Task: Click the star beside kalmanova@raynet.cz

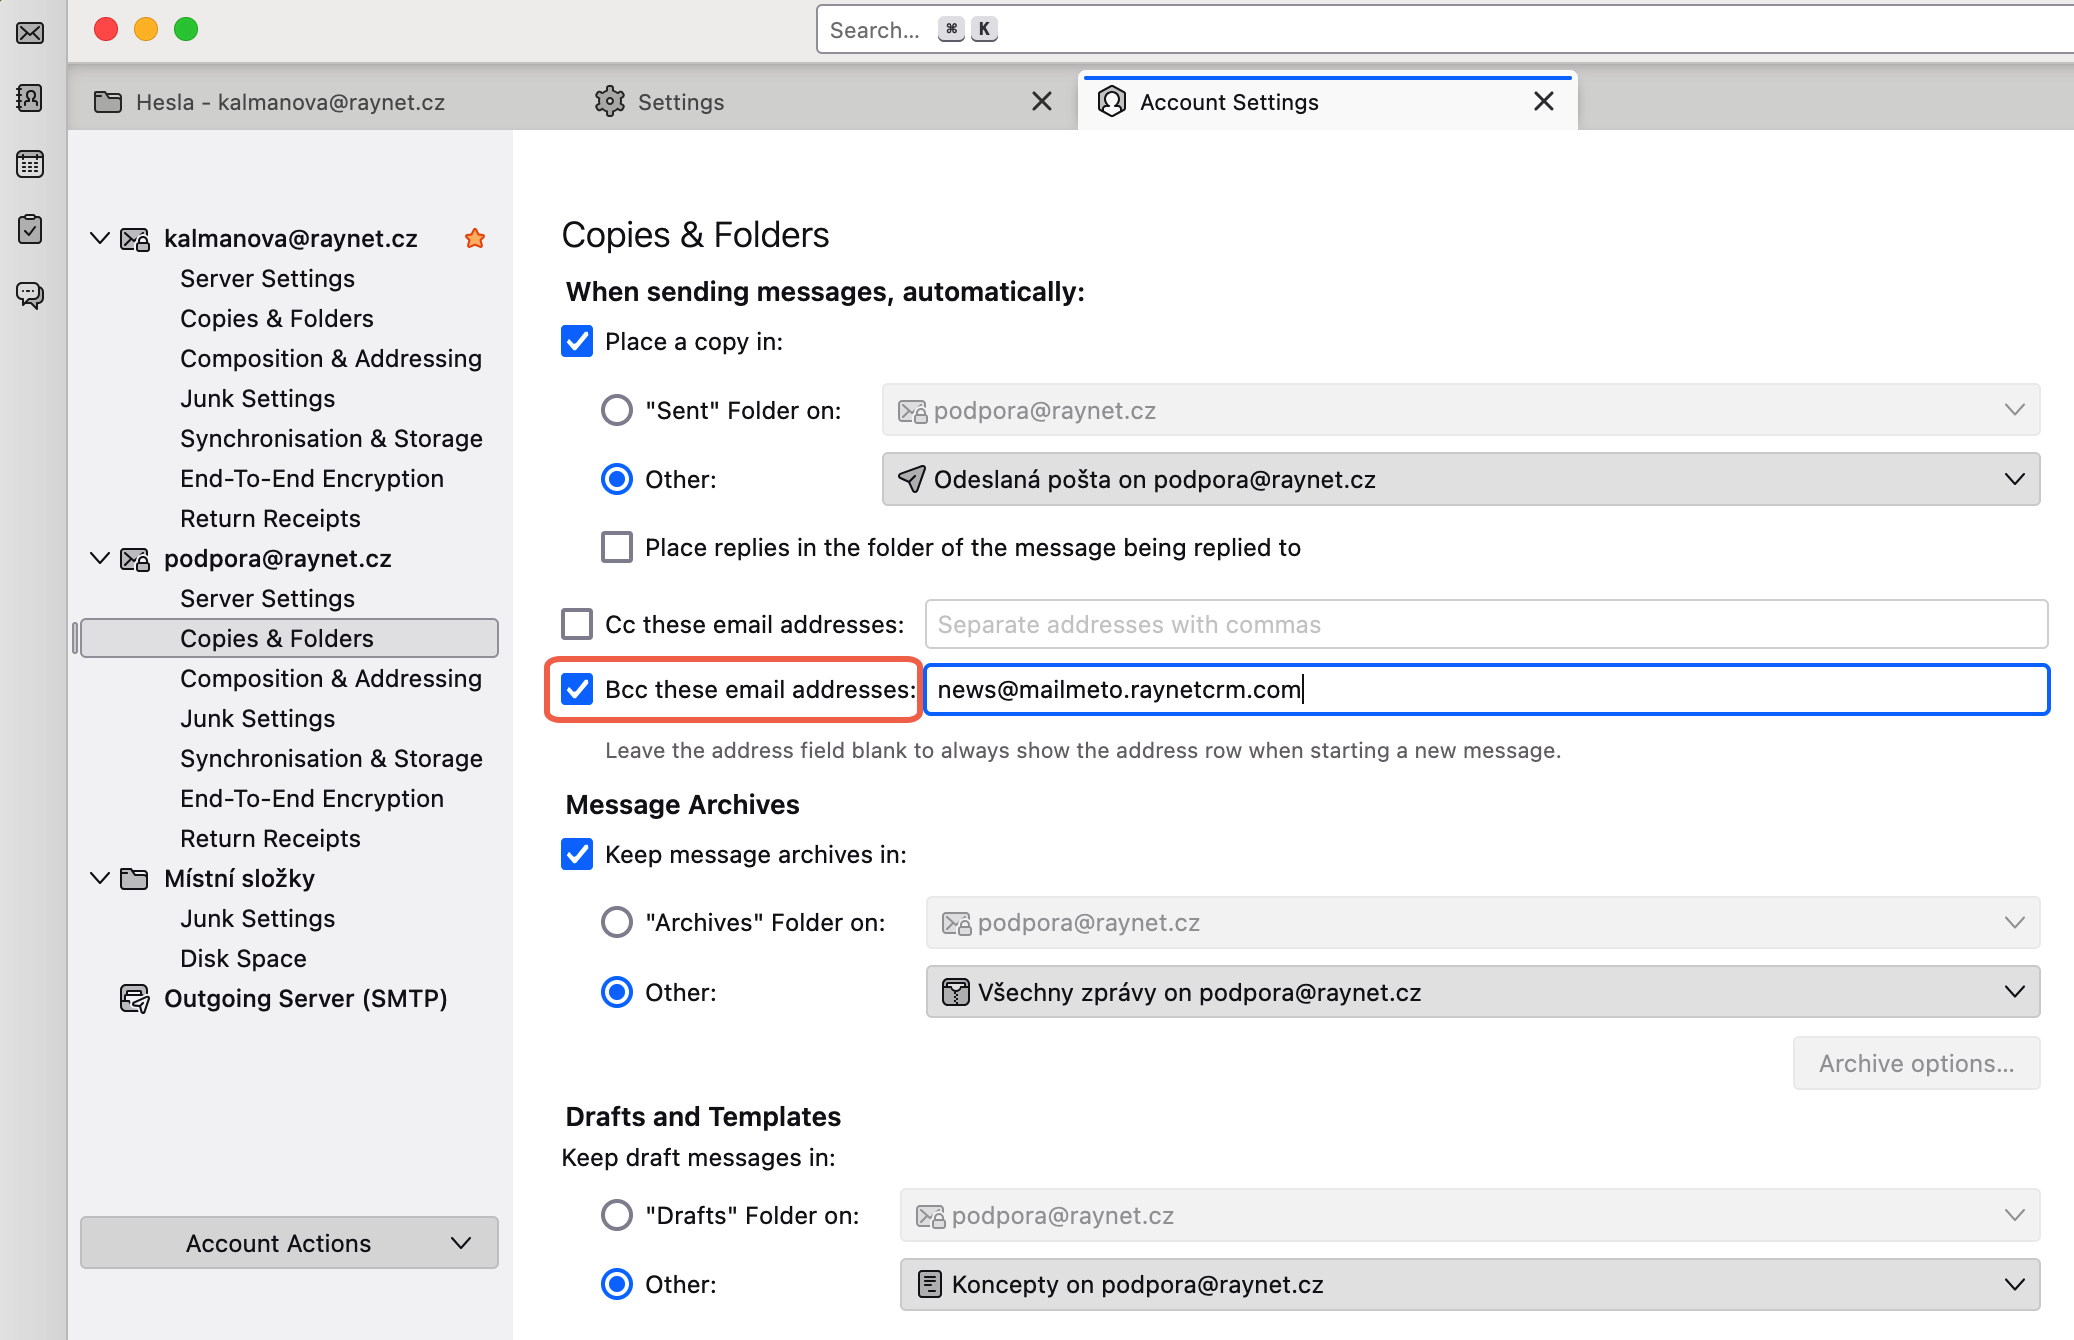Action: 475,238
